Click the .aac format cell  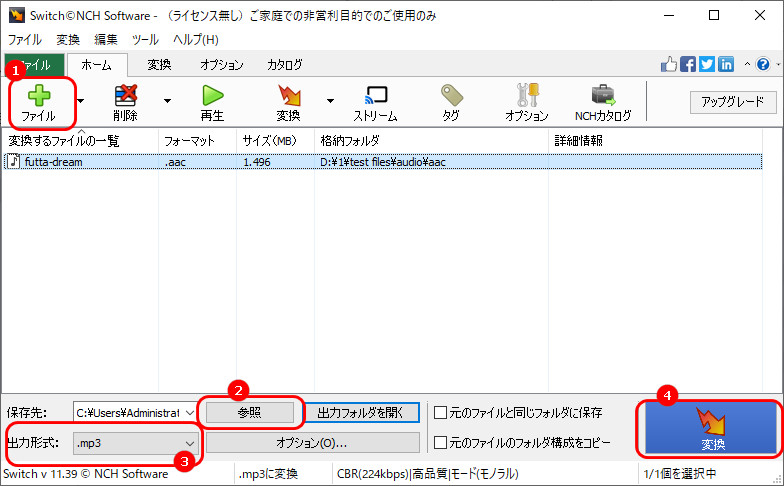click(176, 162)
